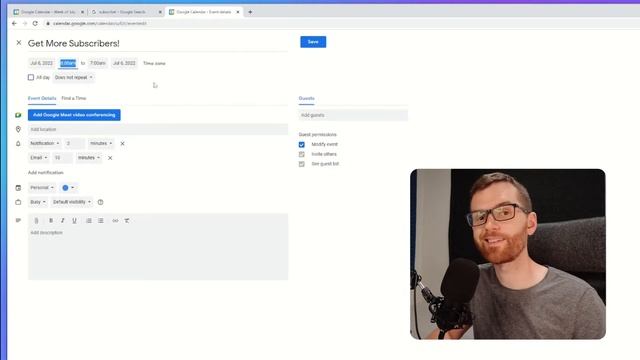640x360 pixels.
Task: Remove the Email notification reminder
Action: 110,158
